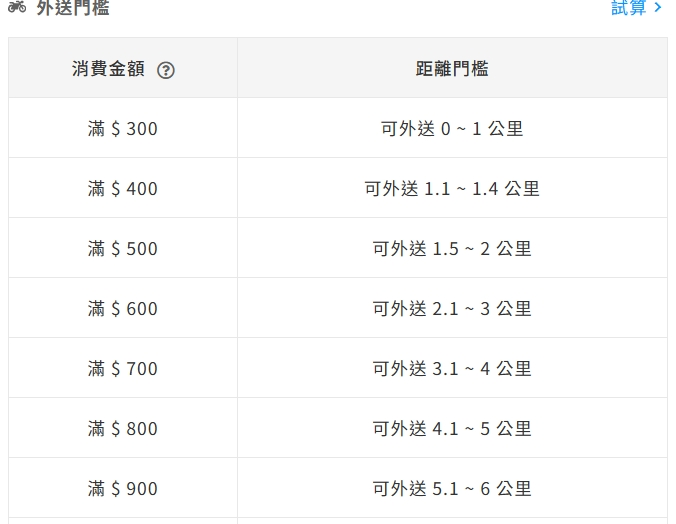Click 可外送 4.1 ~ 5 公里 cell
This screenshot has width=676, height=524.
click(x=452, y=427)
